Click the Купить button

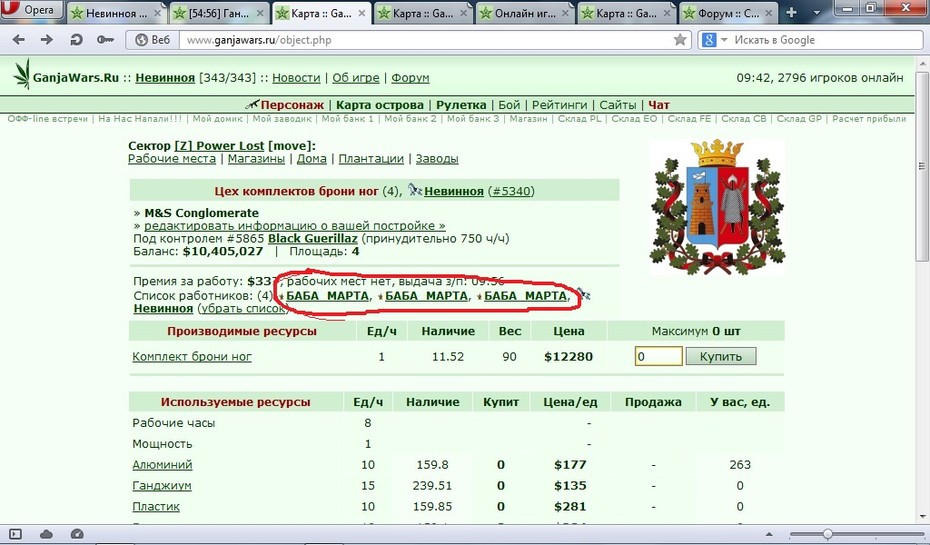[721, 356]
